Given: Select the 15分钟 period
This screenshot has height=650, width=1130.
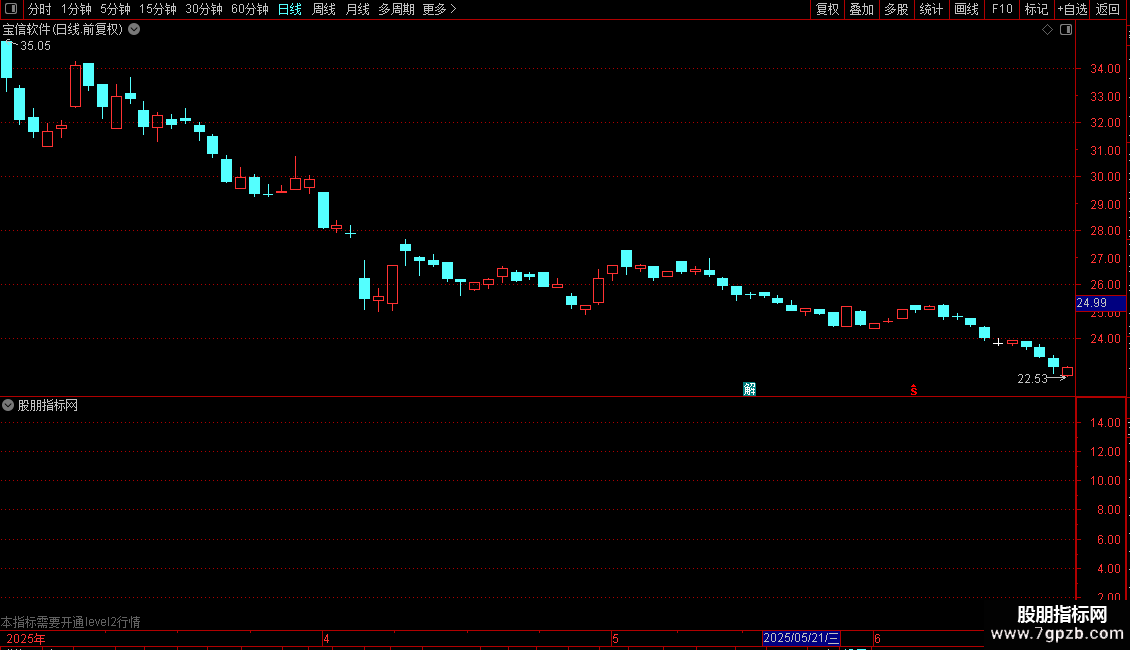Looking at the screenshot, I should point(158,9).
